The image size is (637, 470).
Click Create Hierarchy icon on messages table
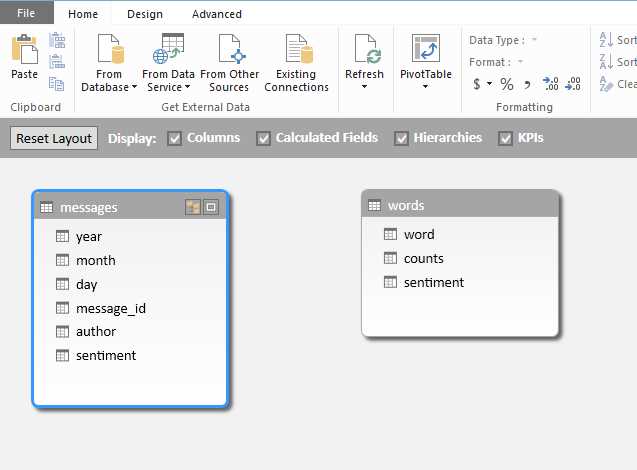pyautogui.click(x=193, y=207)
